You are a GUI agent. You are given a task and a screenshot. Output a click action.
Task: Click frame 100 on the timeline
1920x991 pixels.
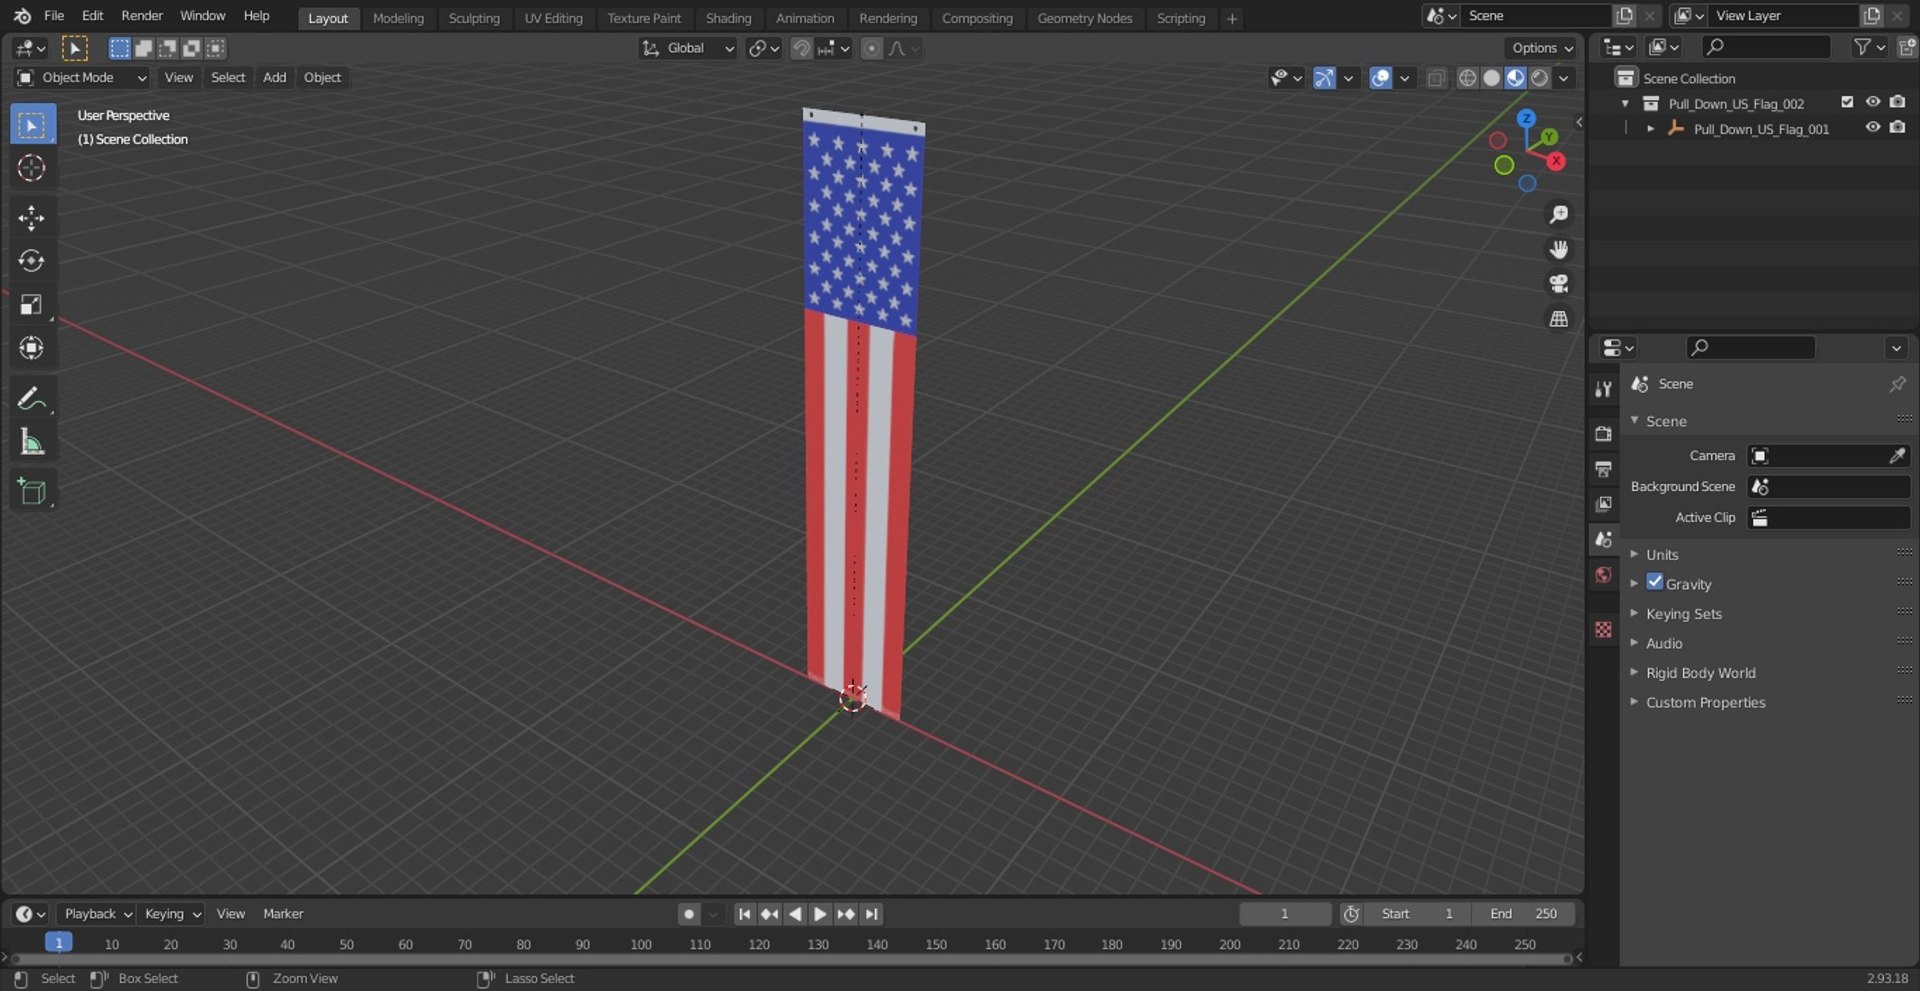click(x=641, y=944)
